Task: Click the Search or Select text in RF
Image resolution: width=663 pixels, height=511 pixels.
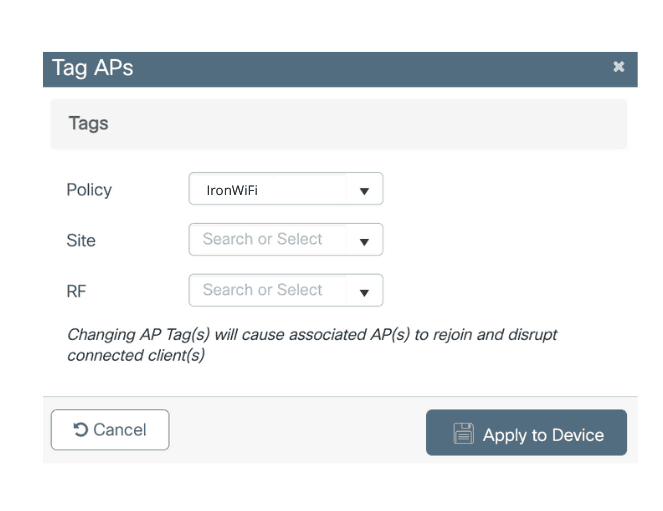Action: click(x=262, y=290)
